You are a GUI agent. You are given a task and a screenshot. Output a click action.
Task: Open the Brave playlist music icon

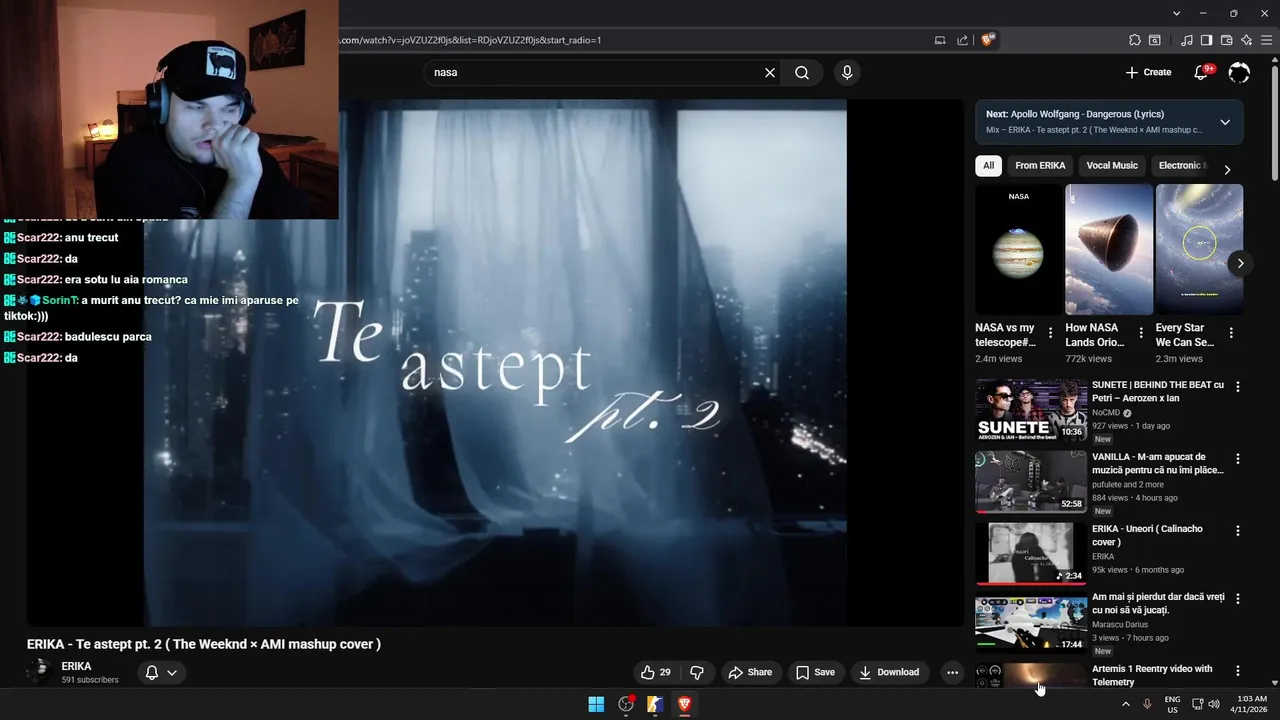tap(1187, 40)
